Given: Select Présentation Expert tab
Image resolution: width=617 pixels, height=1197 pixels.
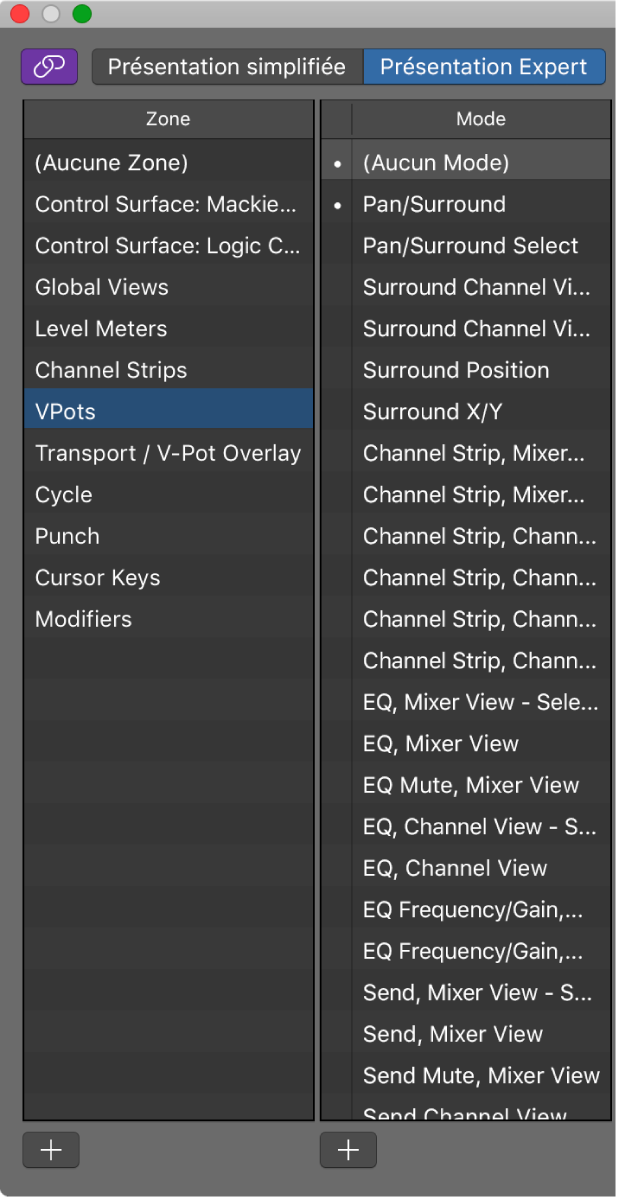Looking at the screenshot, I should click(x=484, y=67).
